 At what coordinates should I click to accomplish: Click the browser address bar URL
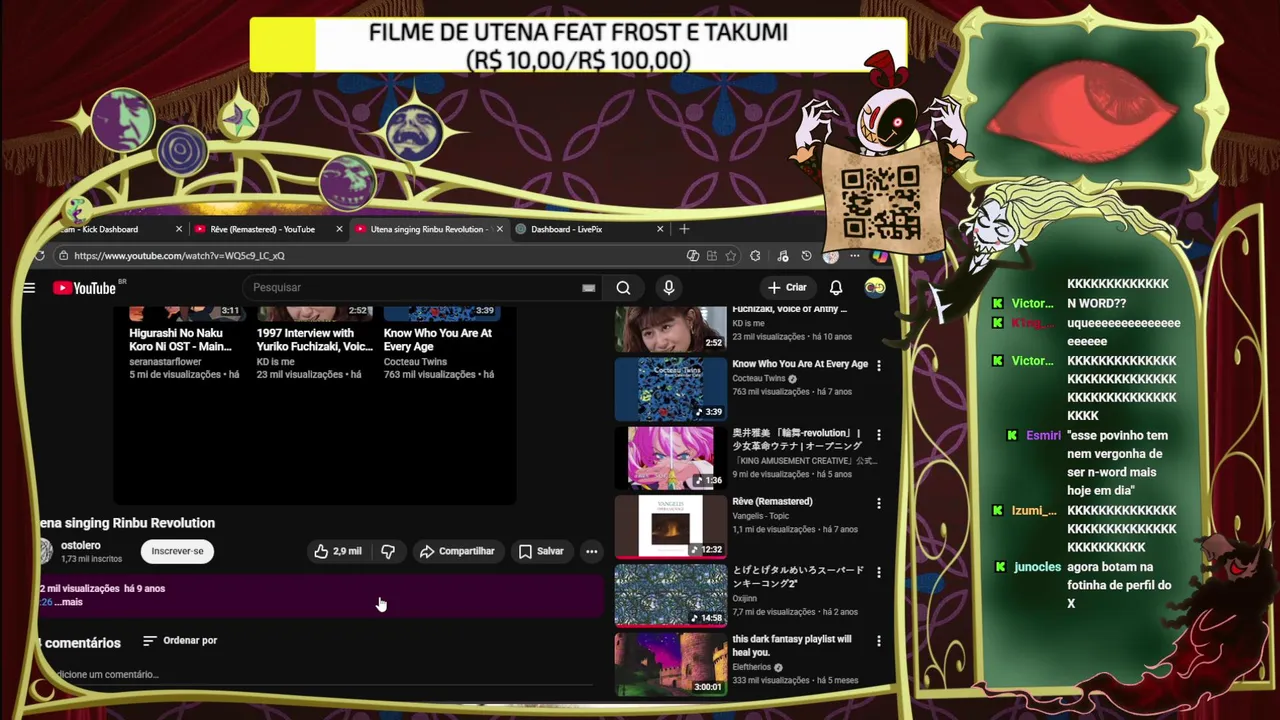(x=179, y=256)
